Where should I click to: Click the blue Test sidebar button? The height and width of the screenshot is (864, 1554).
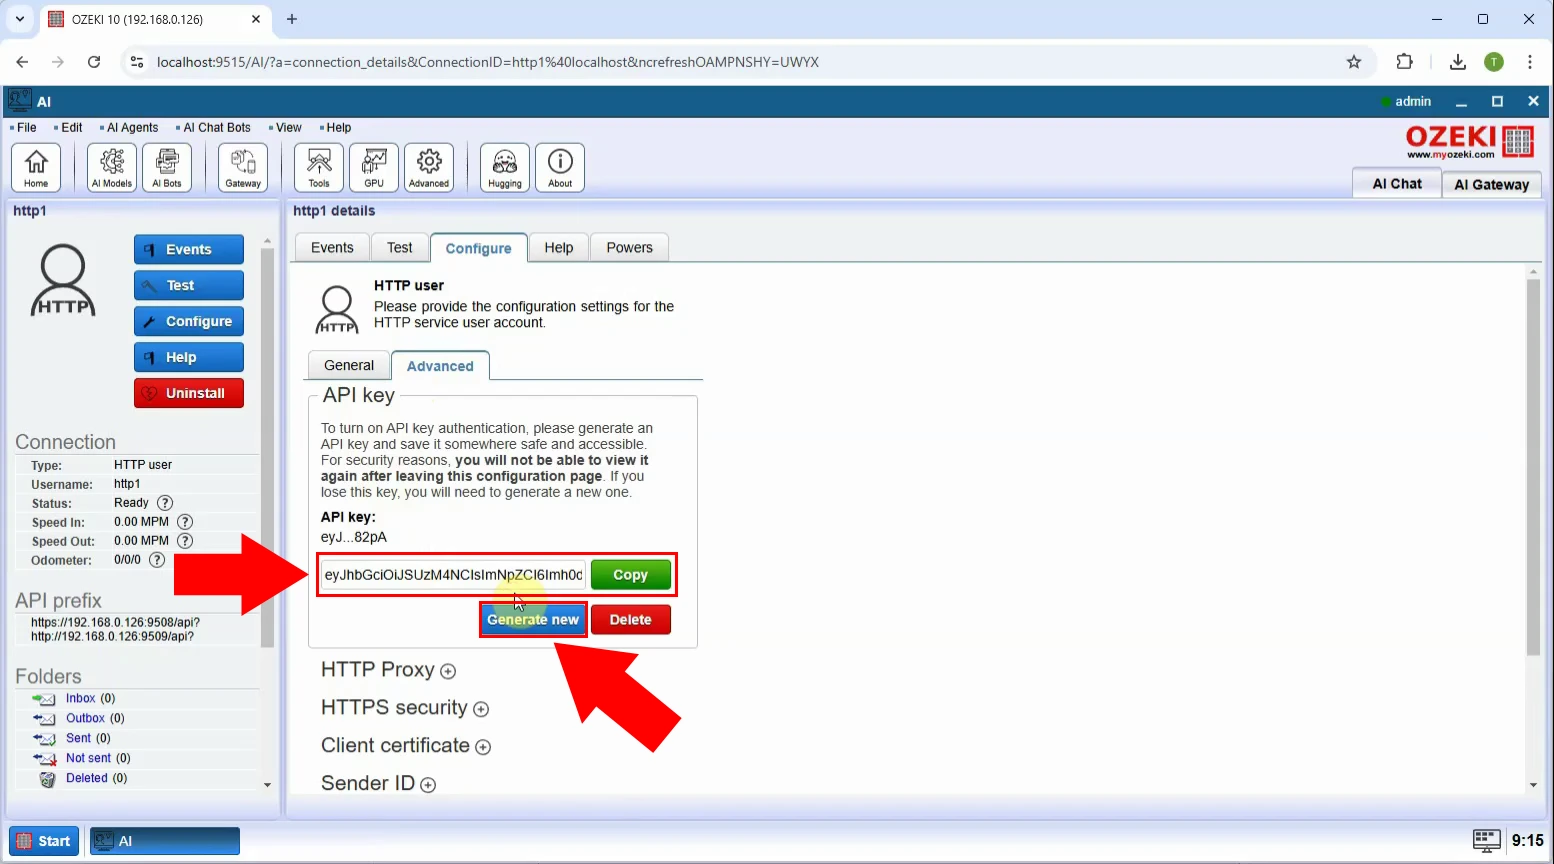189,286
